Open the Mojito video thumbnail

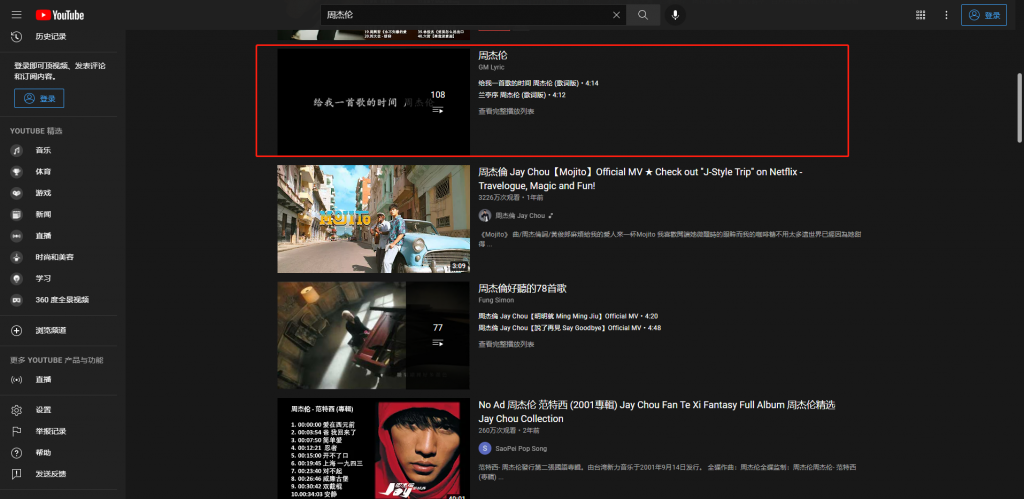point(374,219)
